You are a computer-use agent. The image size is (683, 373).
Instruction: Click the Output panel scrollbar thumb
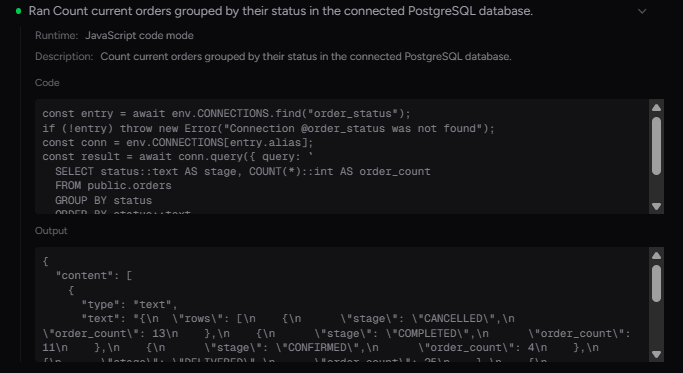(x=656, y=283)
